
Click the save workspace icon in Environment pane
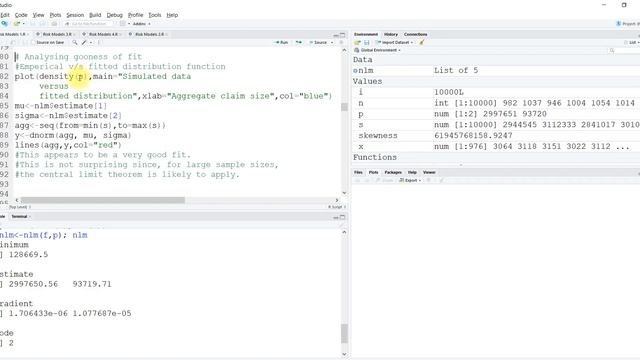pos(367,42)
